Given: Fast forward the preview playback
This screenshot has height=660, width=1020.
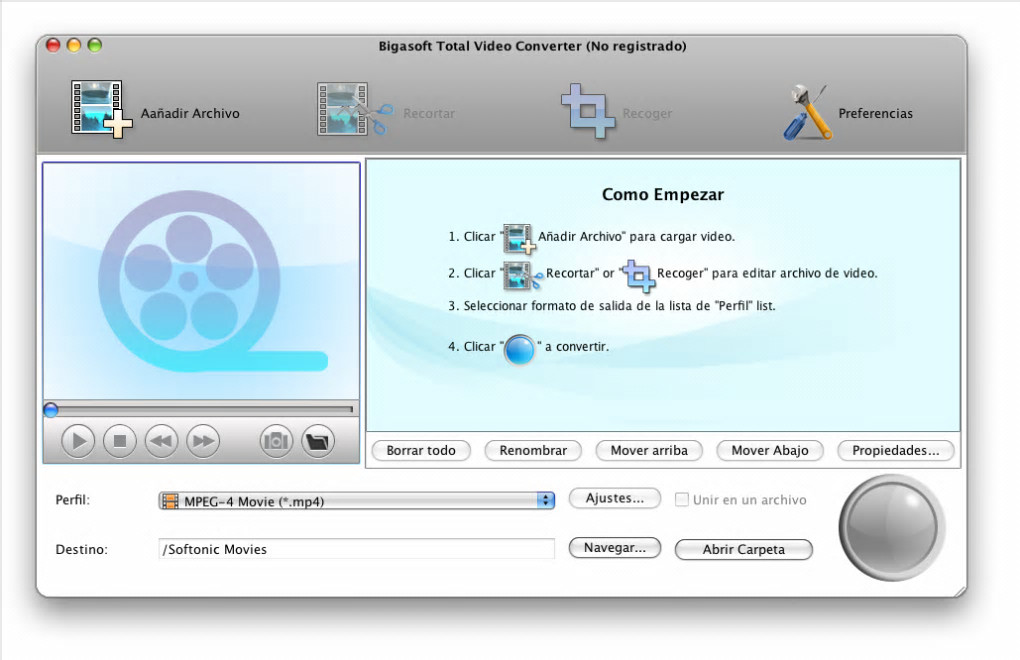Looking at the screenshot, I should click(x=203, y=442).
